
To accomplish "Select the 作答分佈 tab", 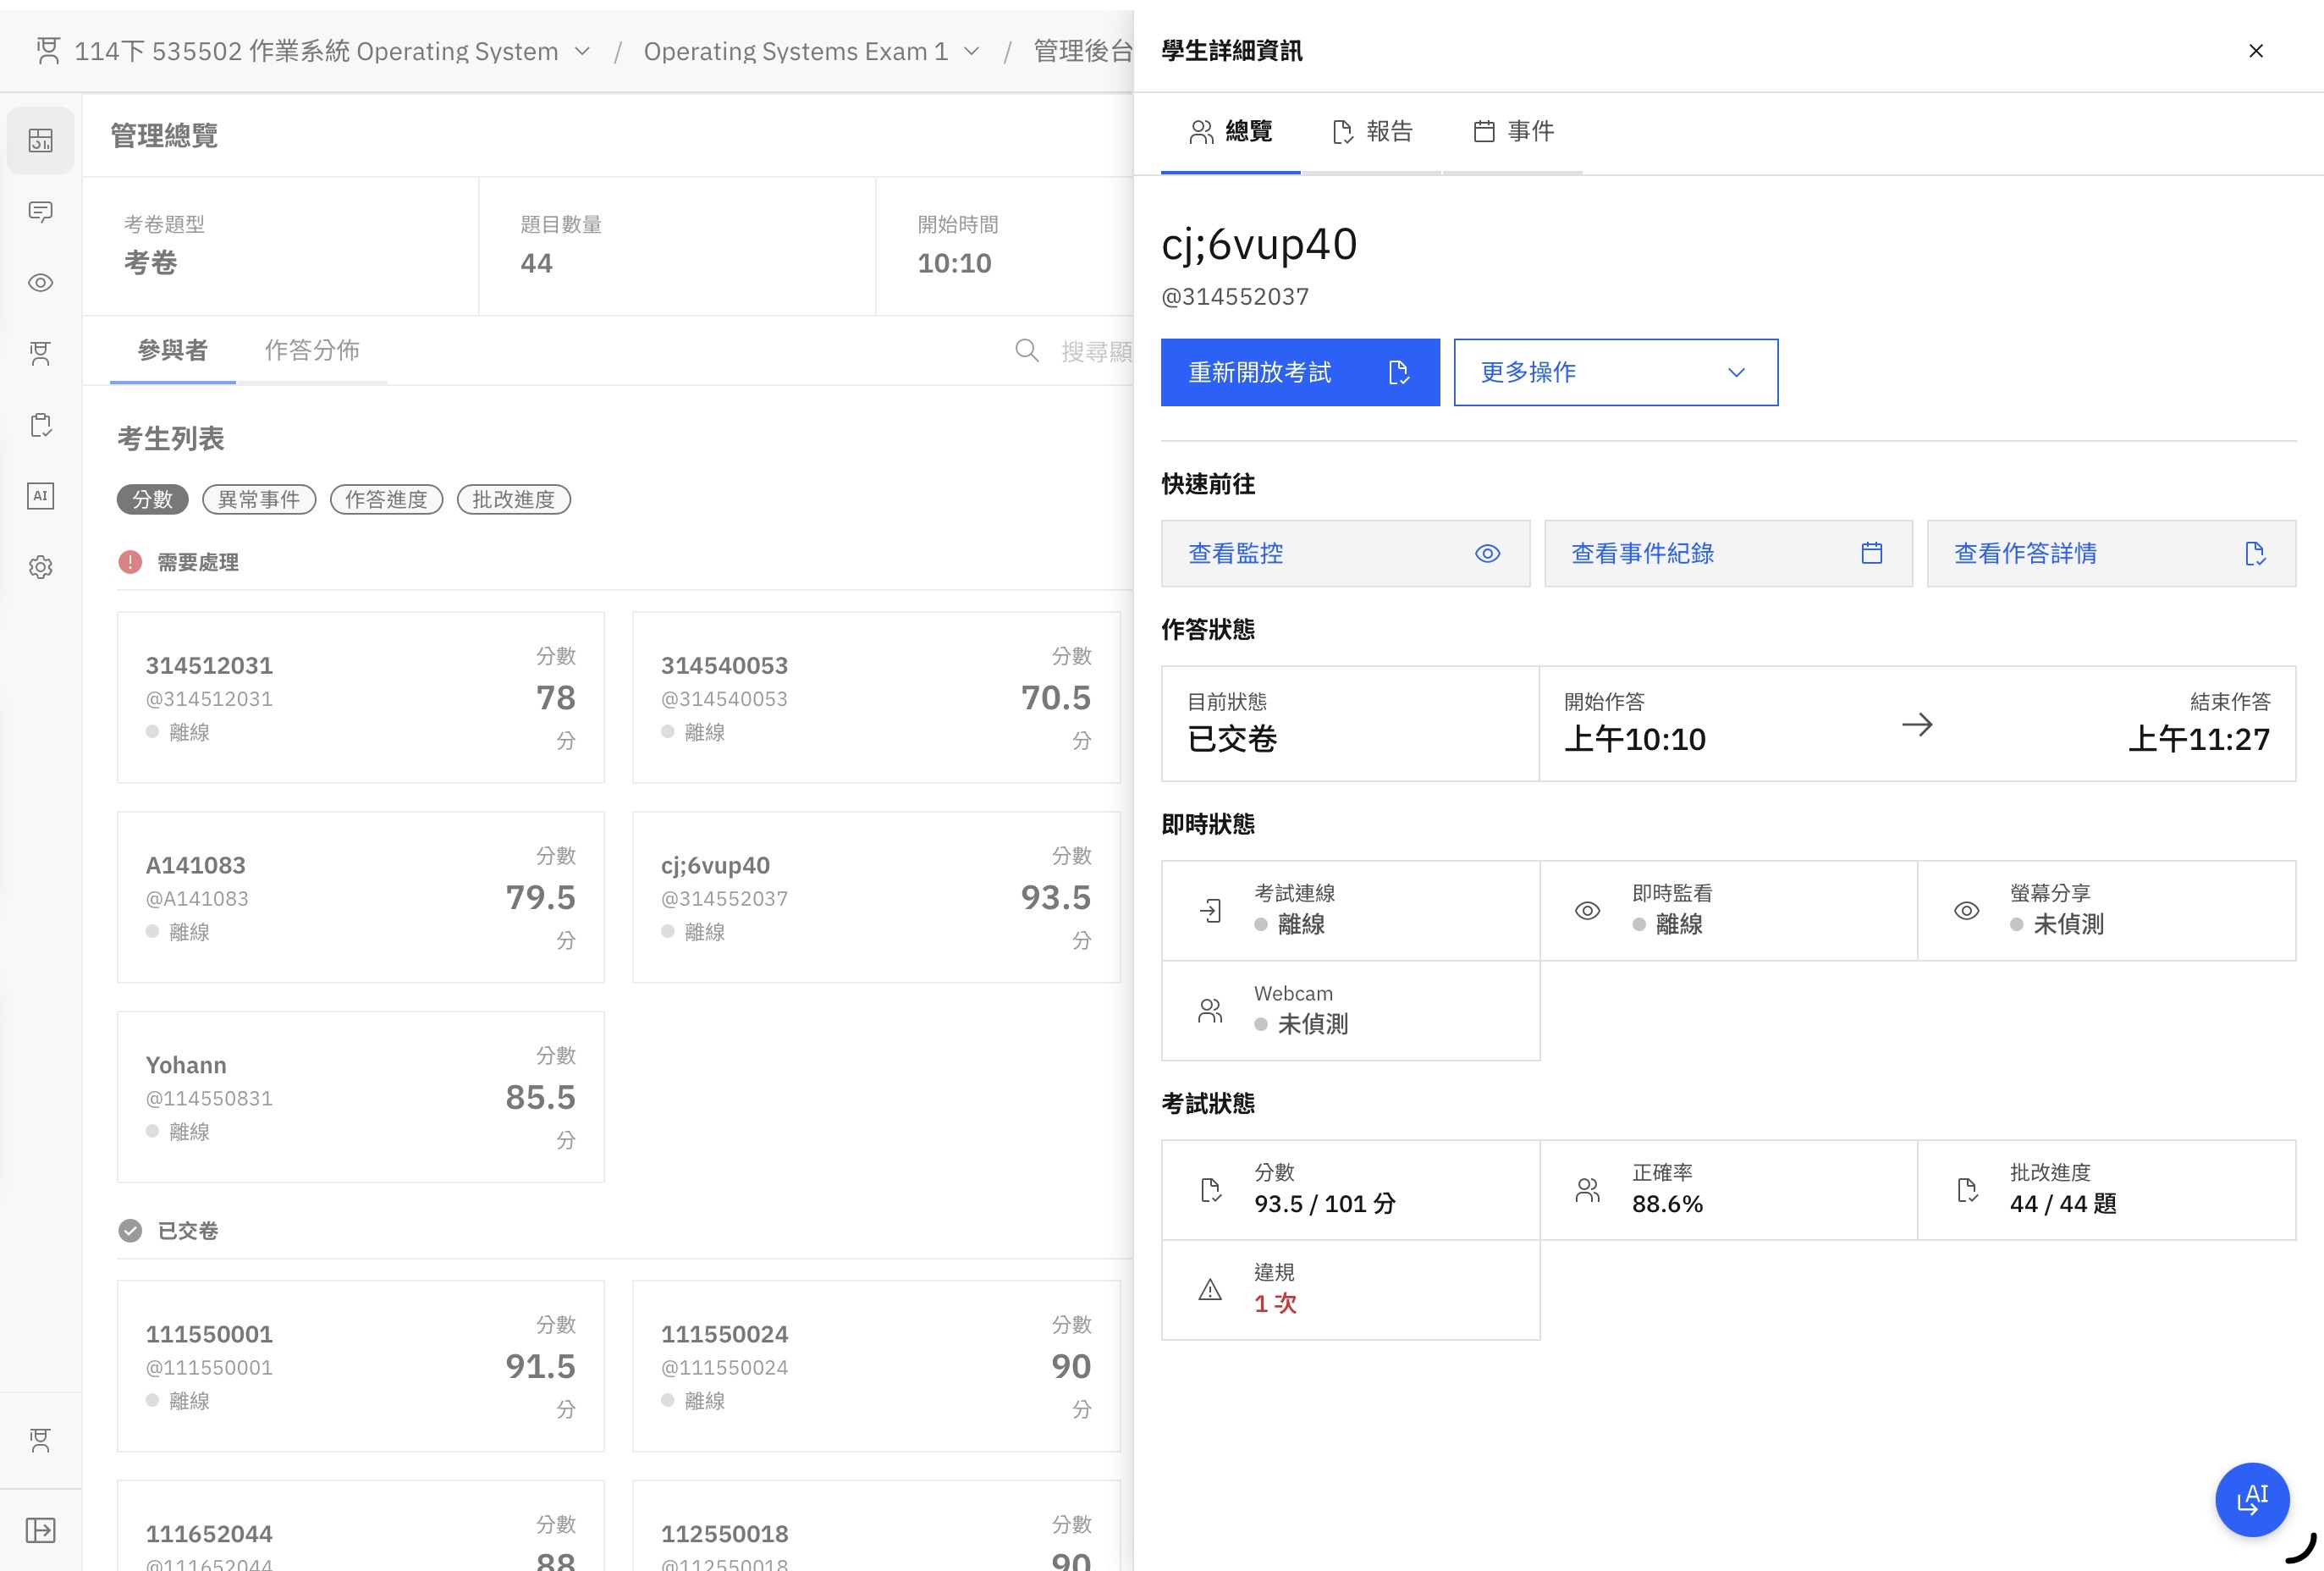I will [312, 350].
